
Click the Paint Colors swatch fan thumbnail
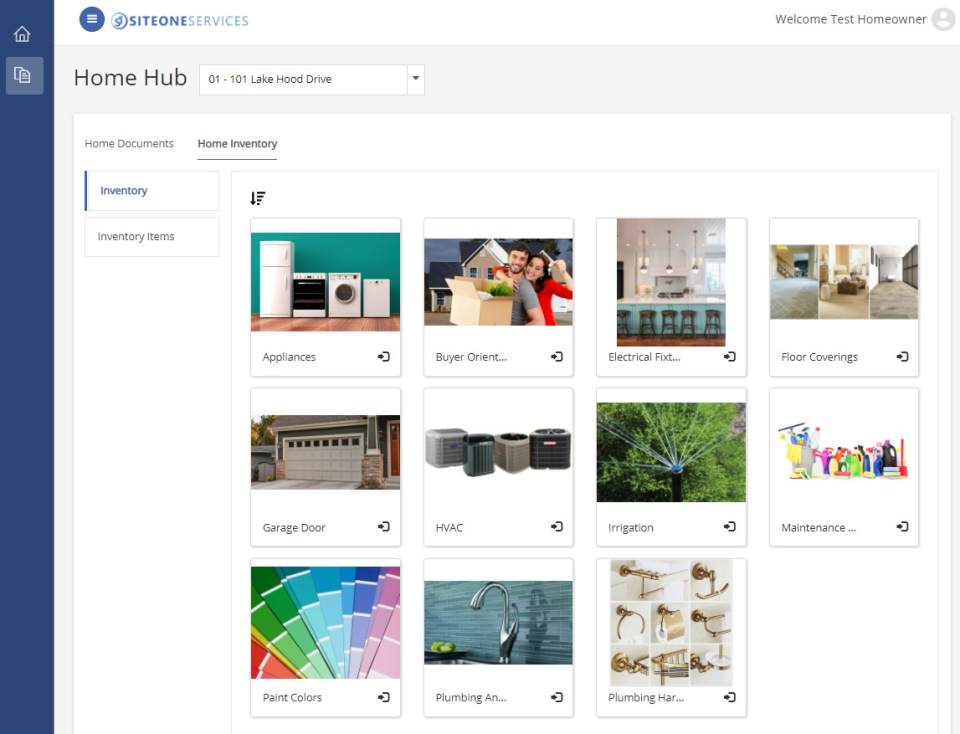coord(325,620)
